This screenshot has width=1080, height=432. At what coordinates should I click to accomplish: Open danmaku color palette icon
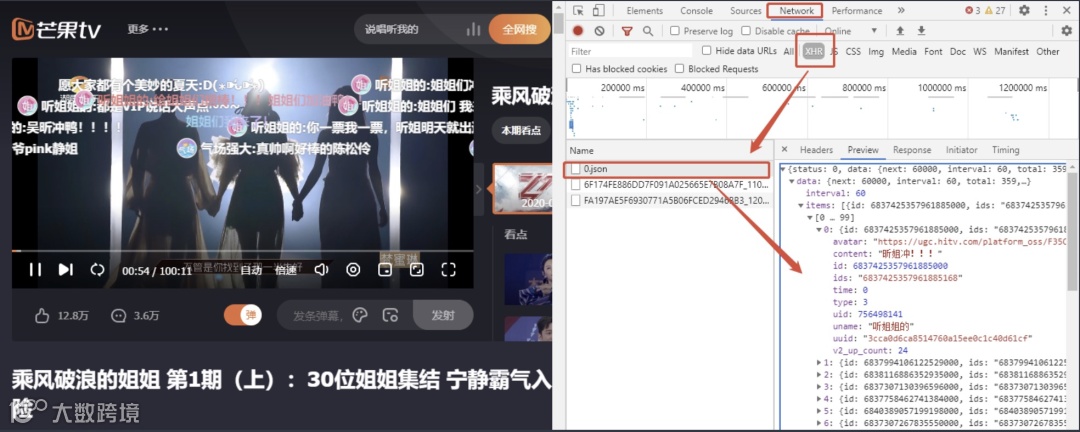pos(360,316)
